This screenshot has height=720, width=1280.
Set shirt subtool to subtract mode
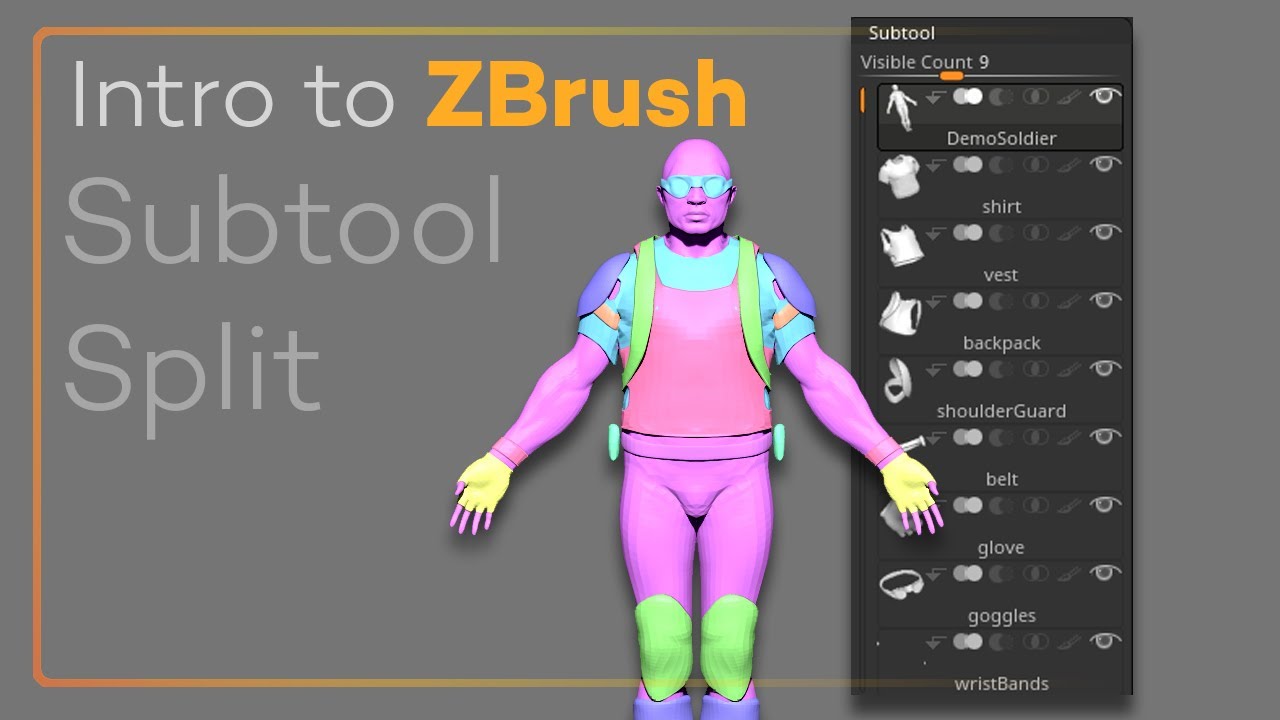tap(1002, 165)
